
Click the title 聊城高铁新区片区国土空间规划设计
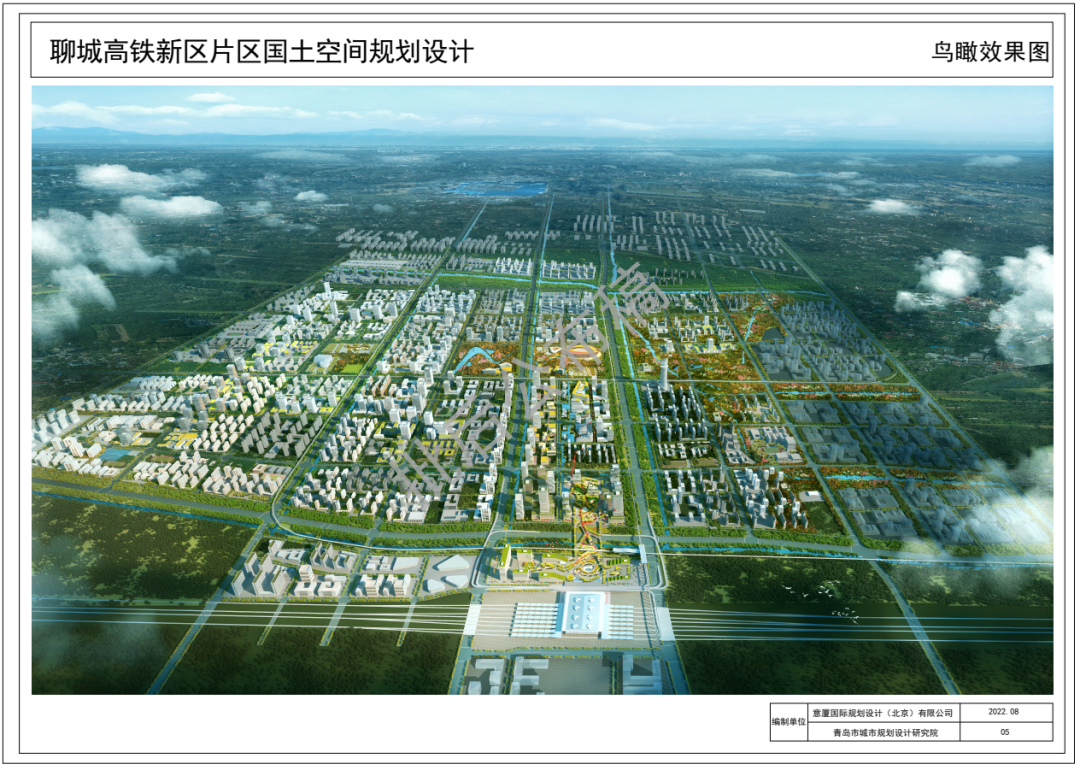coord(262,52)
